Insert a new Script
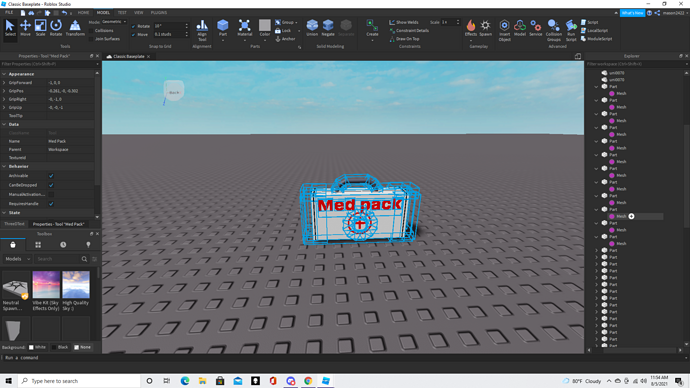The width and height of the screenshot is (690, 388). (589, 22)
